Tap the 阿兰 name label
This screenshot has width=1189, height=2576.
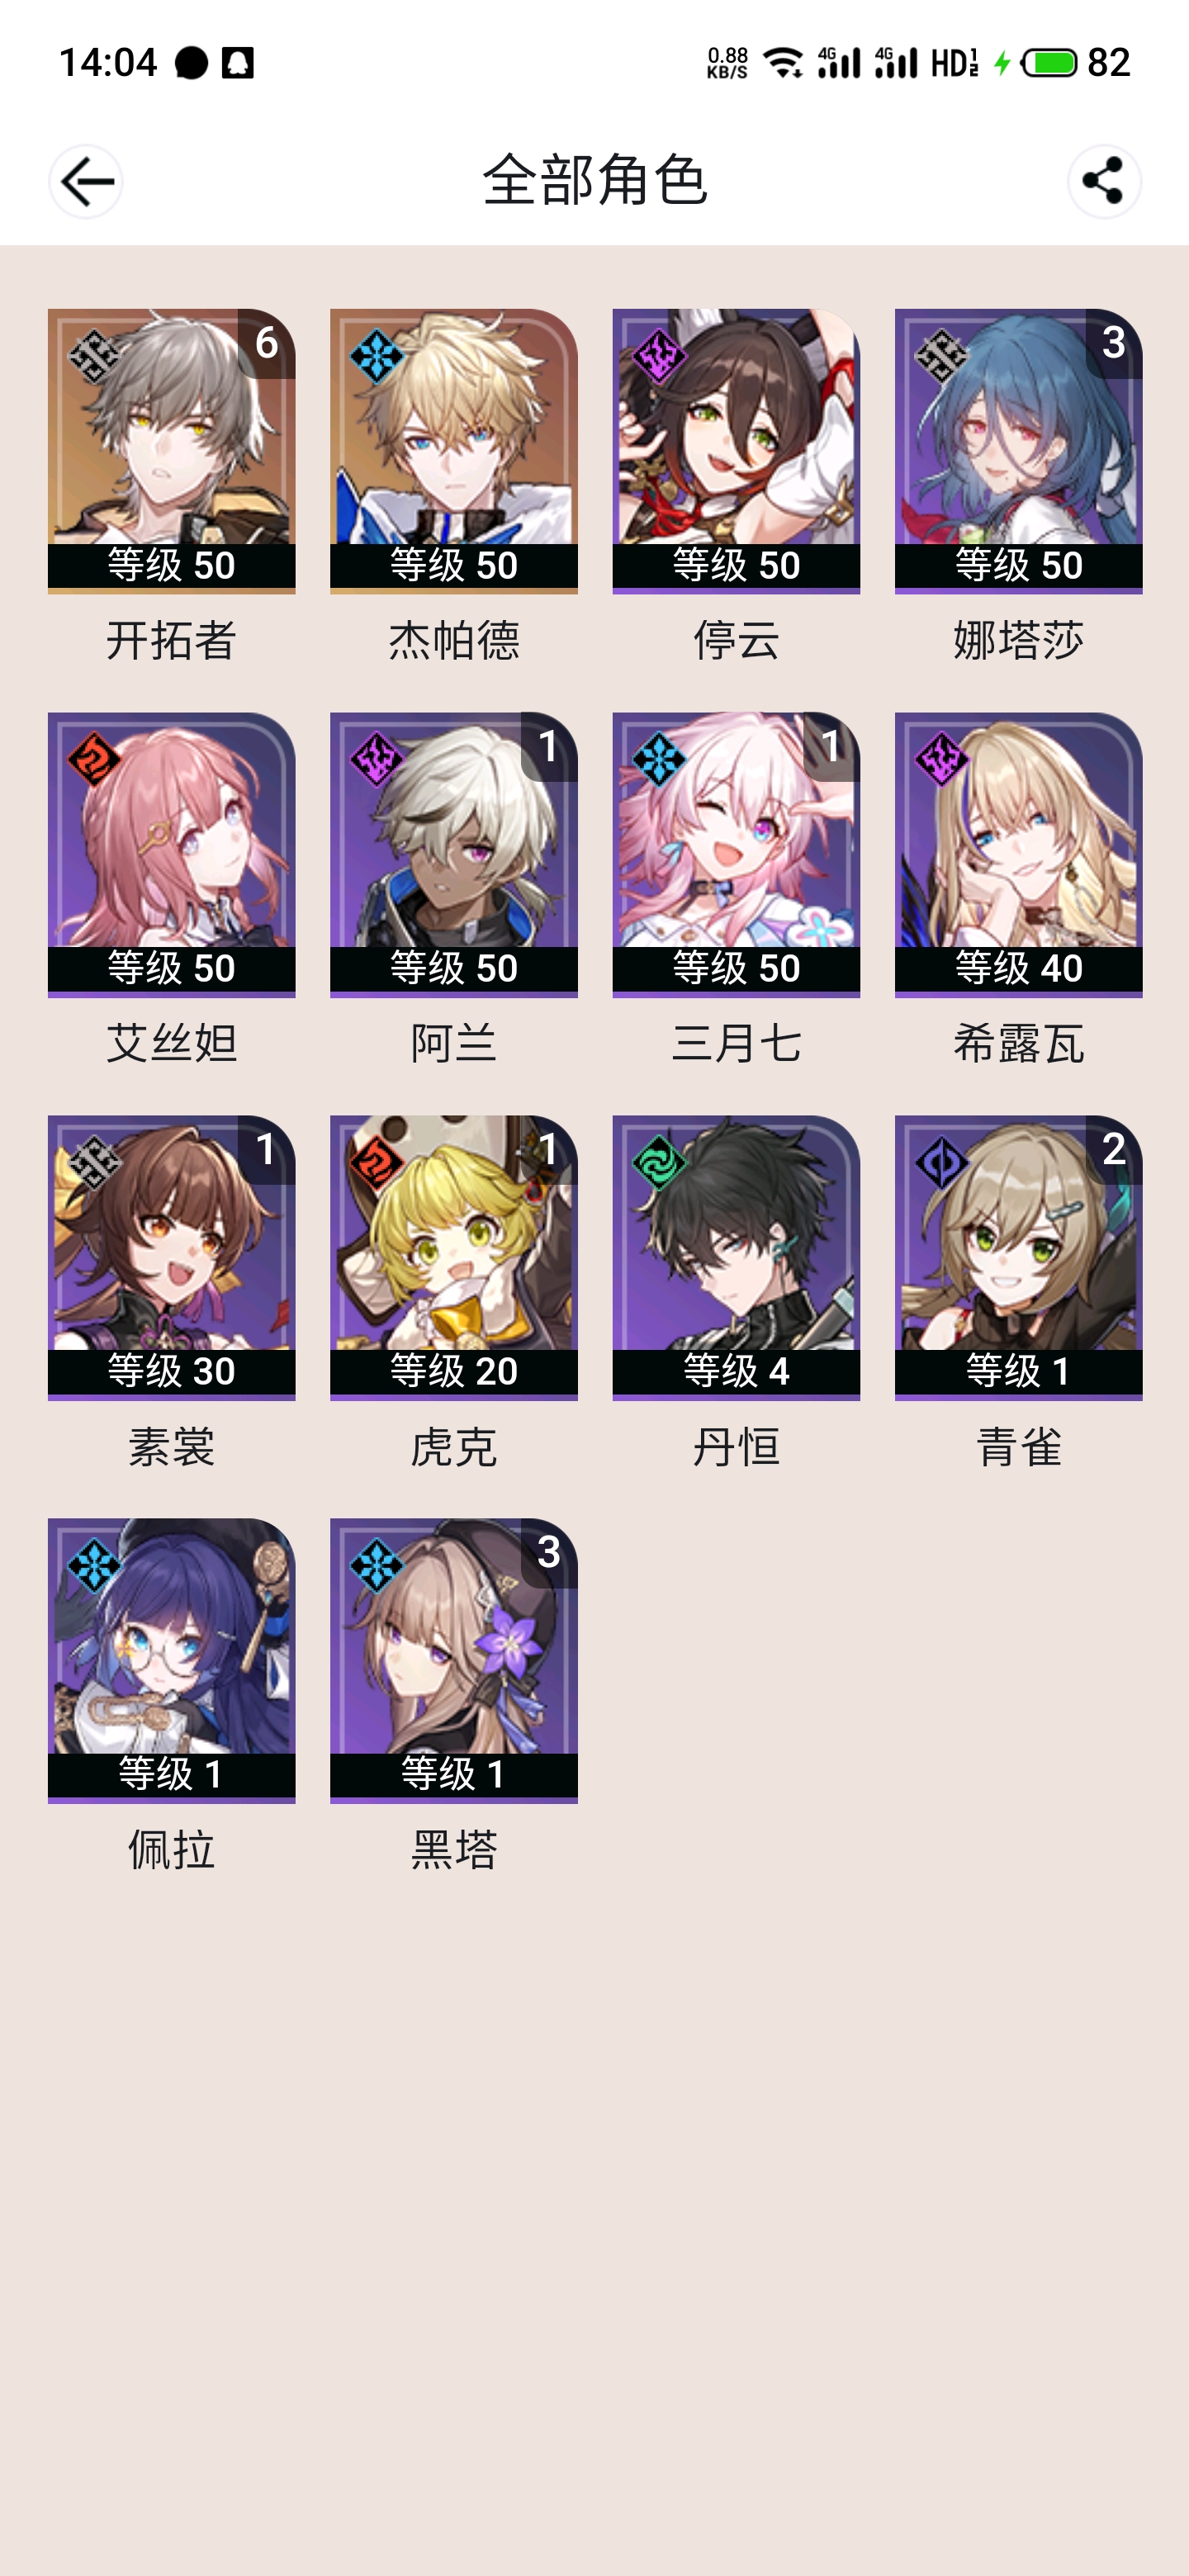[454, 1043]
